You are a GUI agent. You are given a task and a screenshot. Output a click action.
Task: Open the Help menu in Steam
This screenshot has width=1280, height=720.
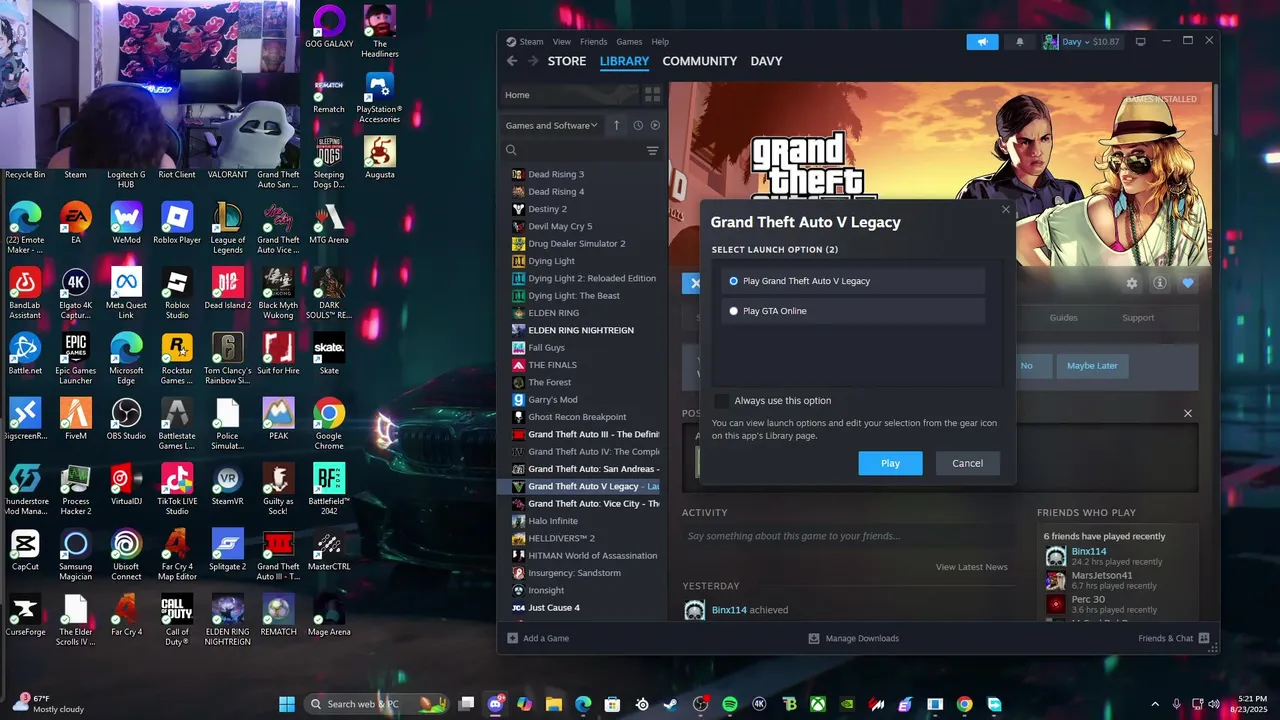(x=660, y=42)
